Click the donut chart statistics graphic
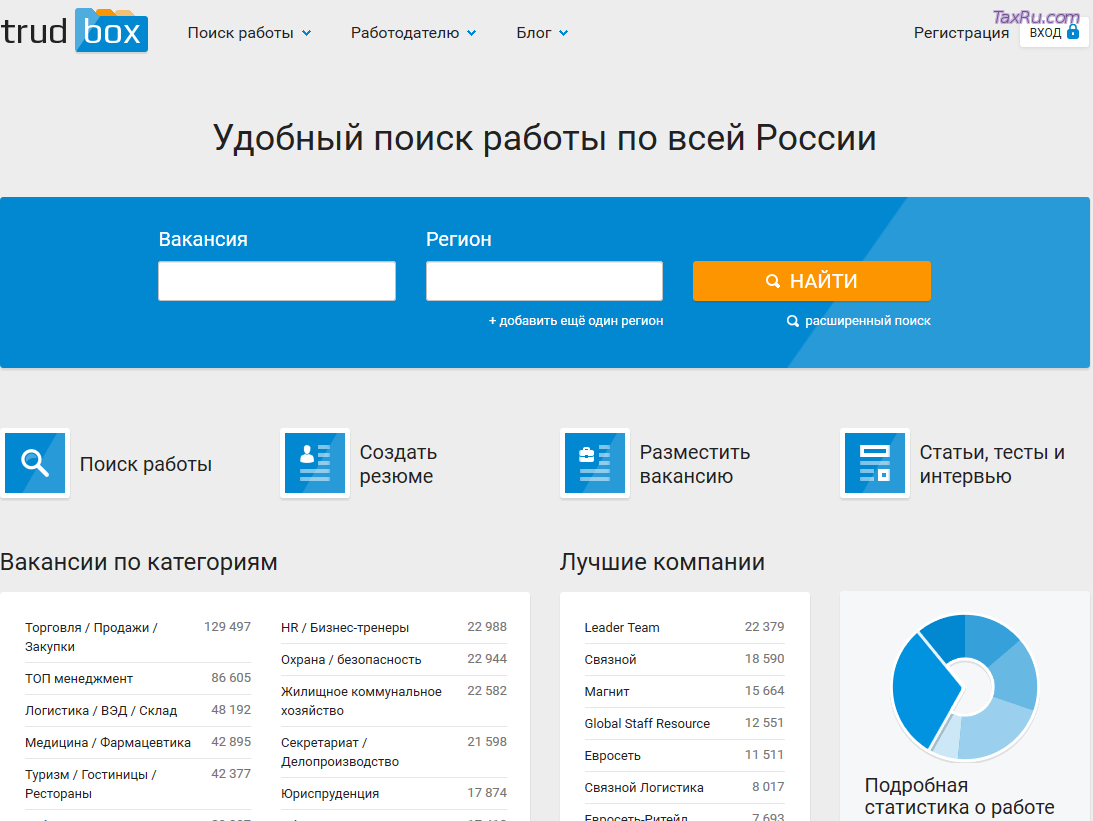The width and height of the screenshot is (1093, 821). 963,686
